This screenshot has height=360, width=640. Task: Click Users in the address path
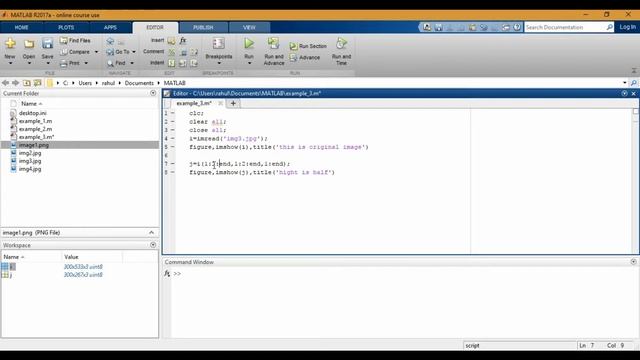[85, 83]
